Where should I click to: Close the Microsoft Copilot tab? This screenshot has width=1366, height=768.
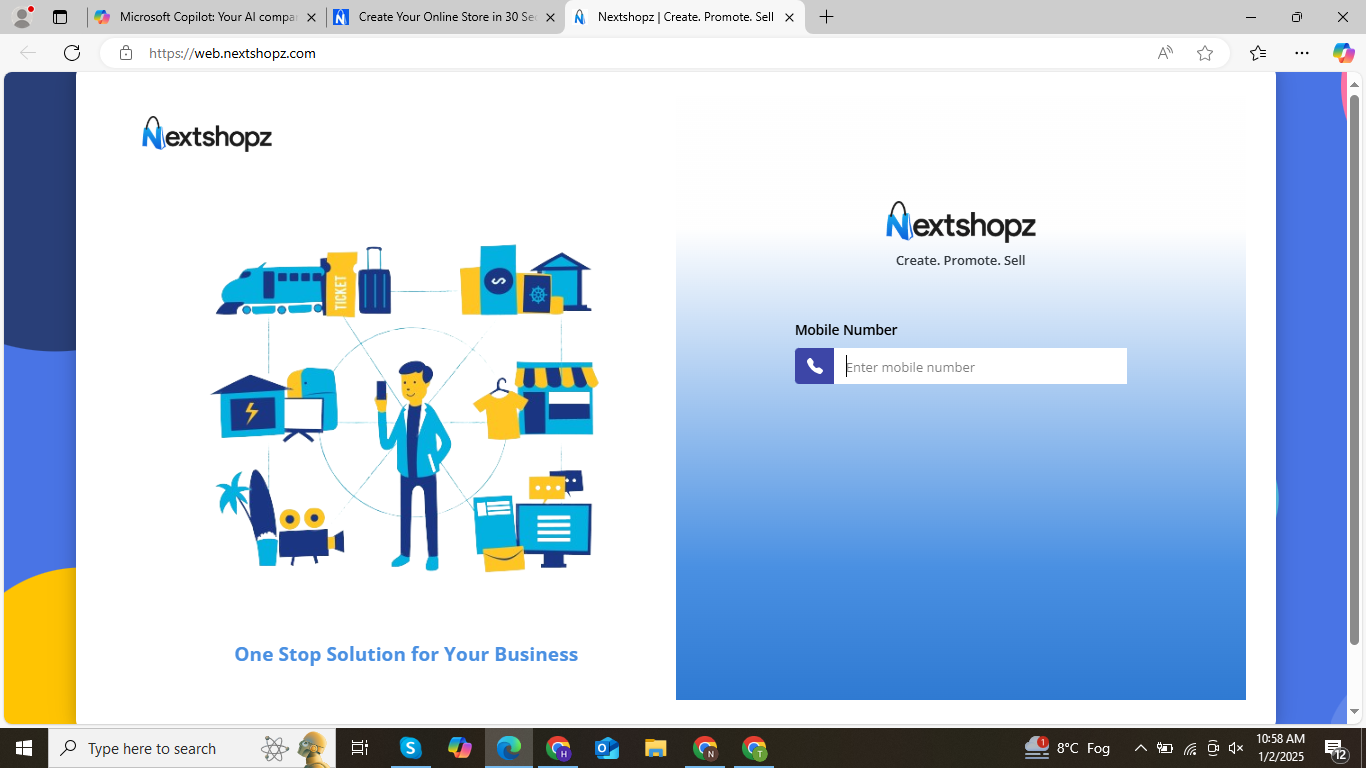point(311,17)
